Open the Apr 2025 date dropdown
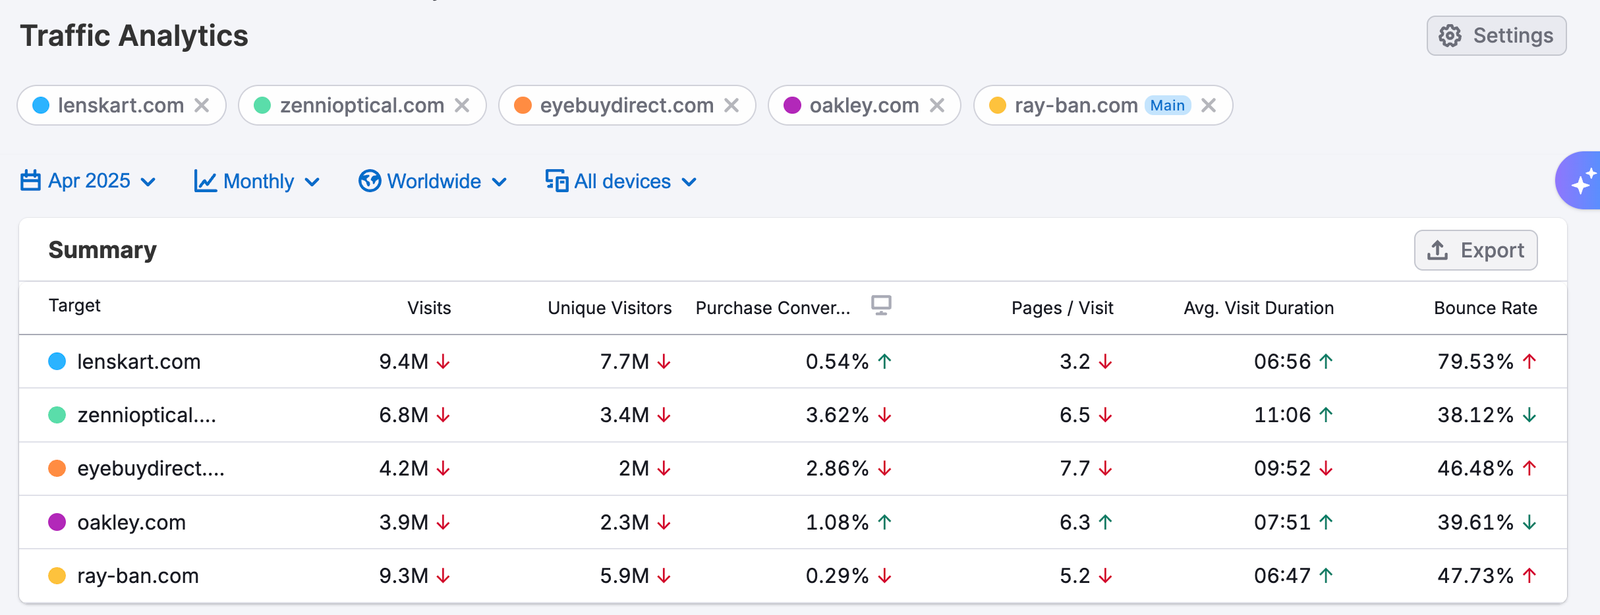Image resolution: width=1600 pixels, height=615 pixels. click(90, 181)
